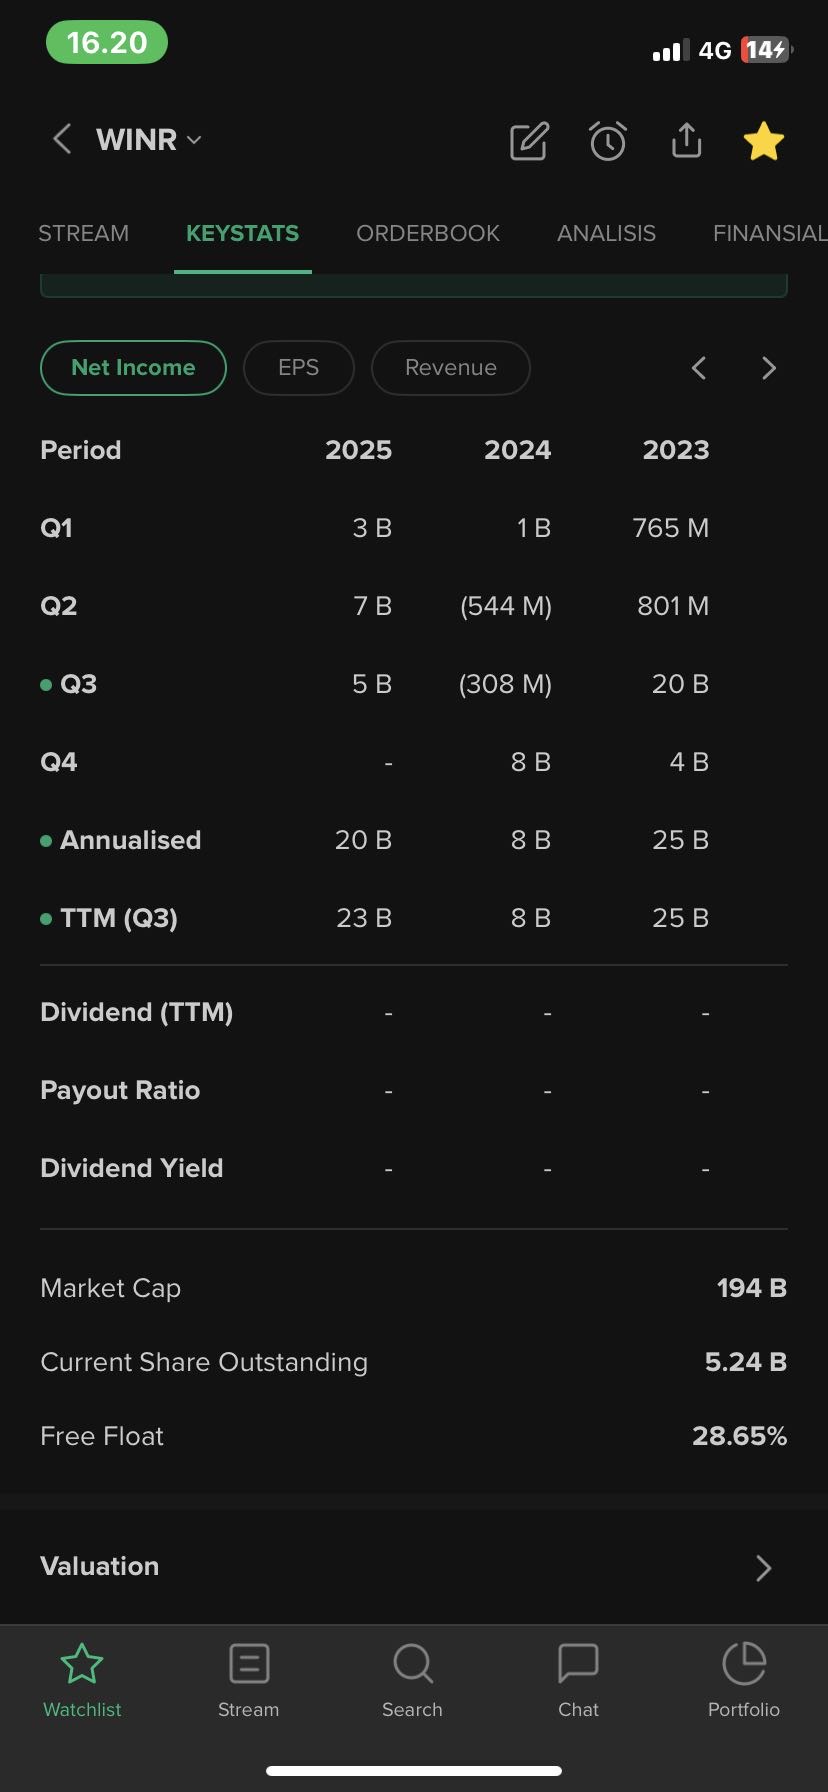Image resolution: width=828 pixels, height=1792 pixels.
Task: Set a price alert with alarm icon
Action: tap(607, 141)
